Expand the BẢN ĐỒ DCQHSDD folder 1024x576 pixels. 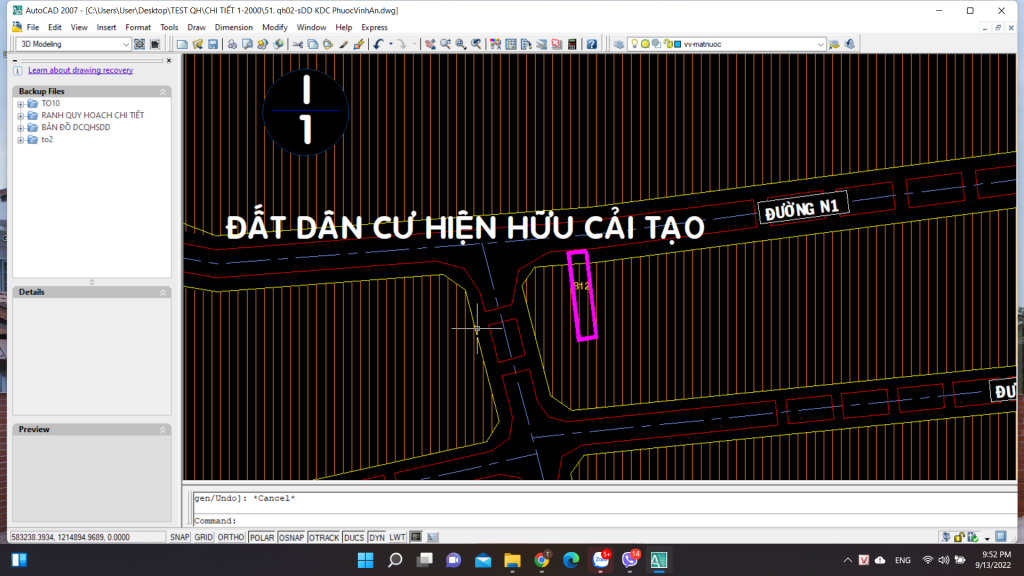point(21,128)
